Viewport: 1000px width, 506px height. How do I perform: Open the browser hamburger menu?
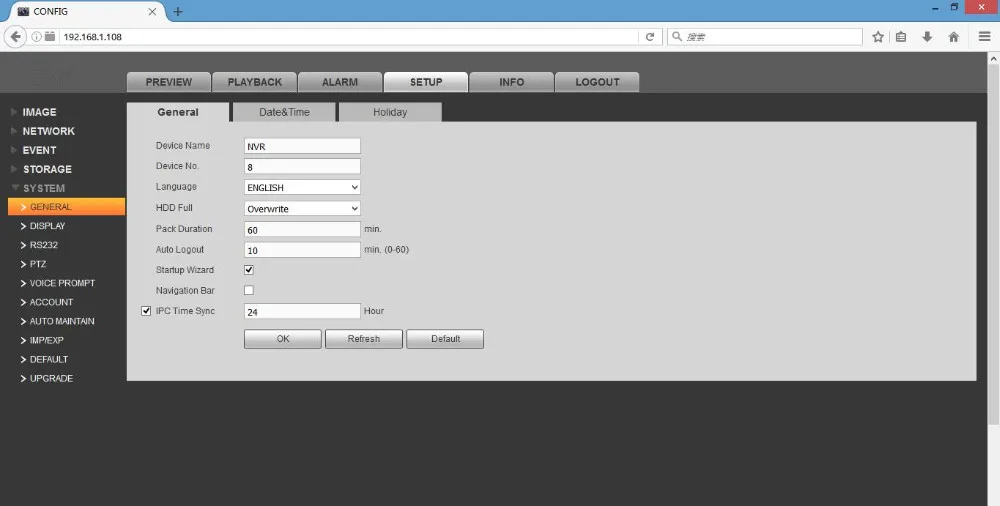985,37
